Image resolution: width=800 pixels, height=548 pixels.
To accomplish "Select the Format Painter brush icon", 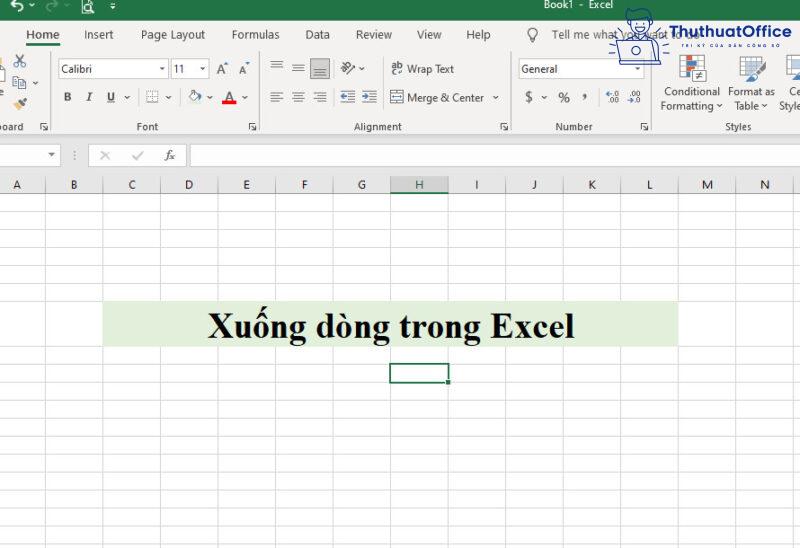I will click(x=19, y=103).
